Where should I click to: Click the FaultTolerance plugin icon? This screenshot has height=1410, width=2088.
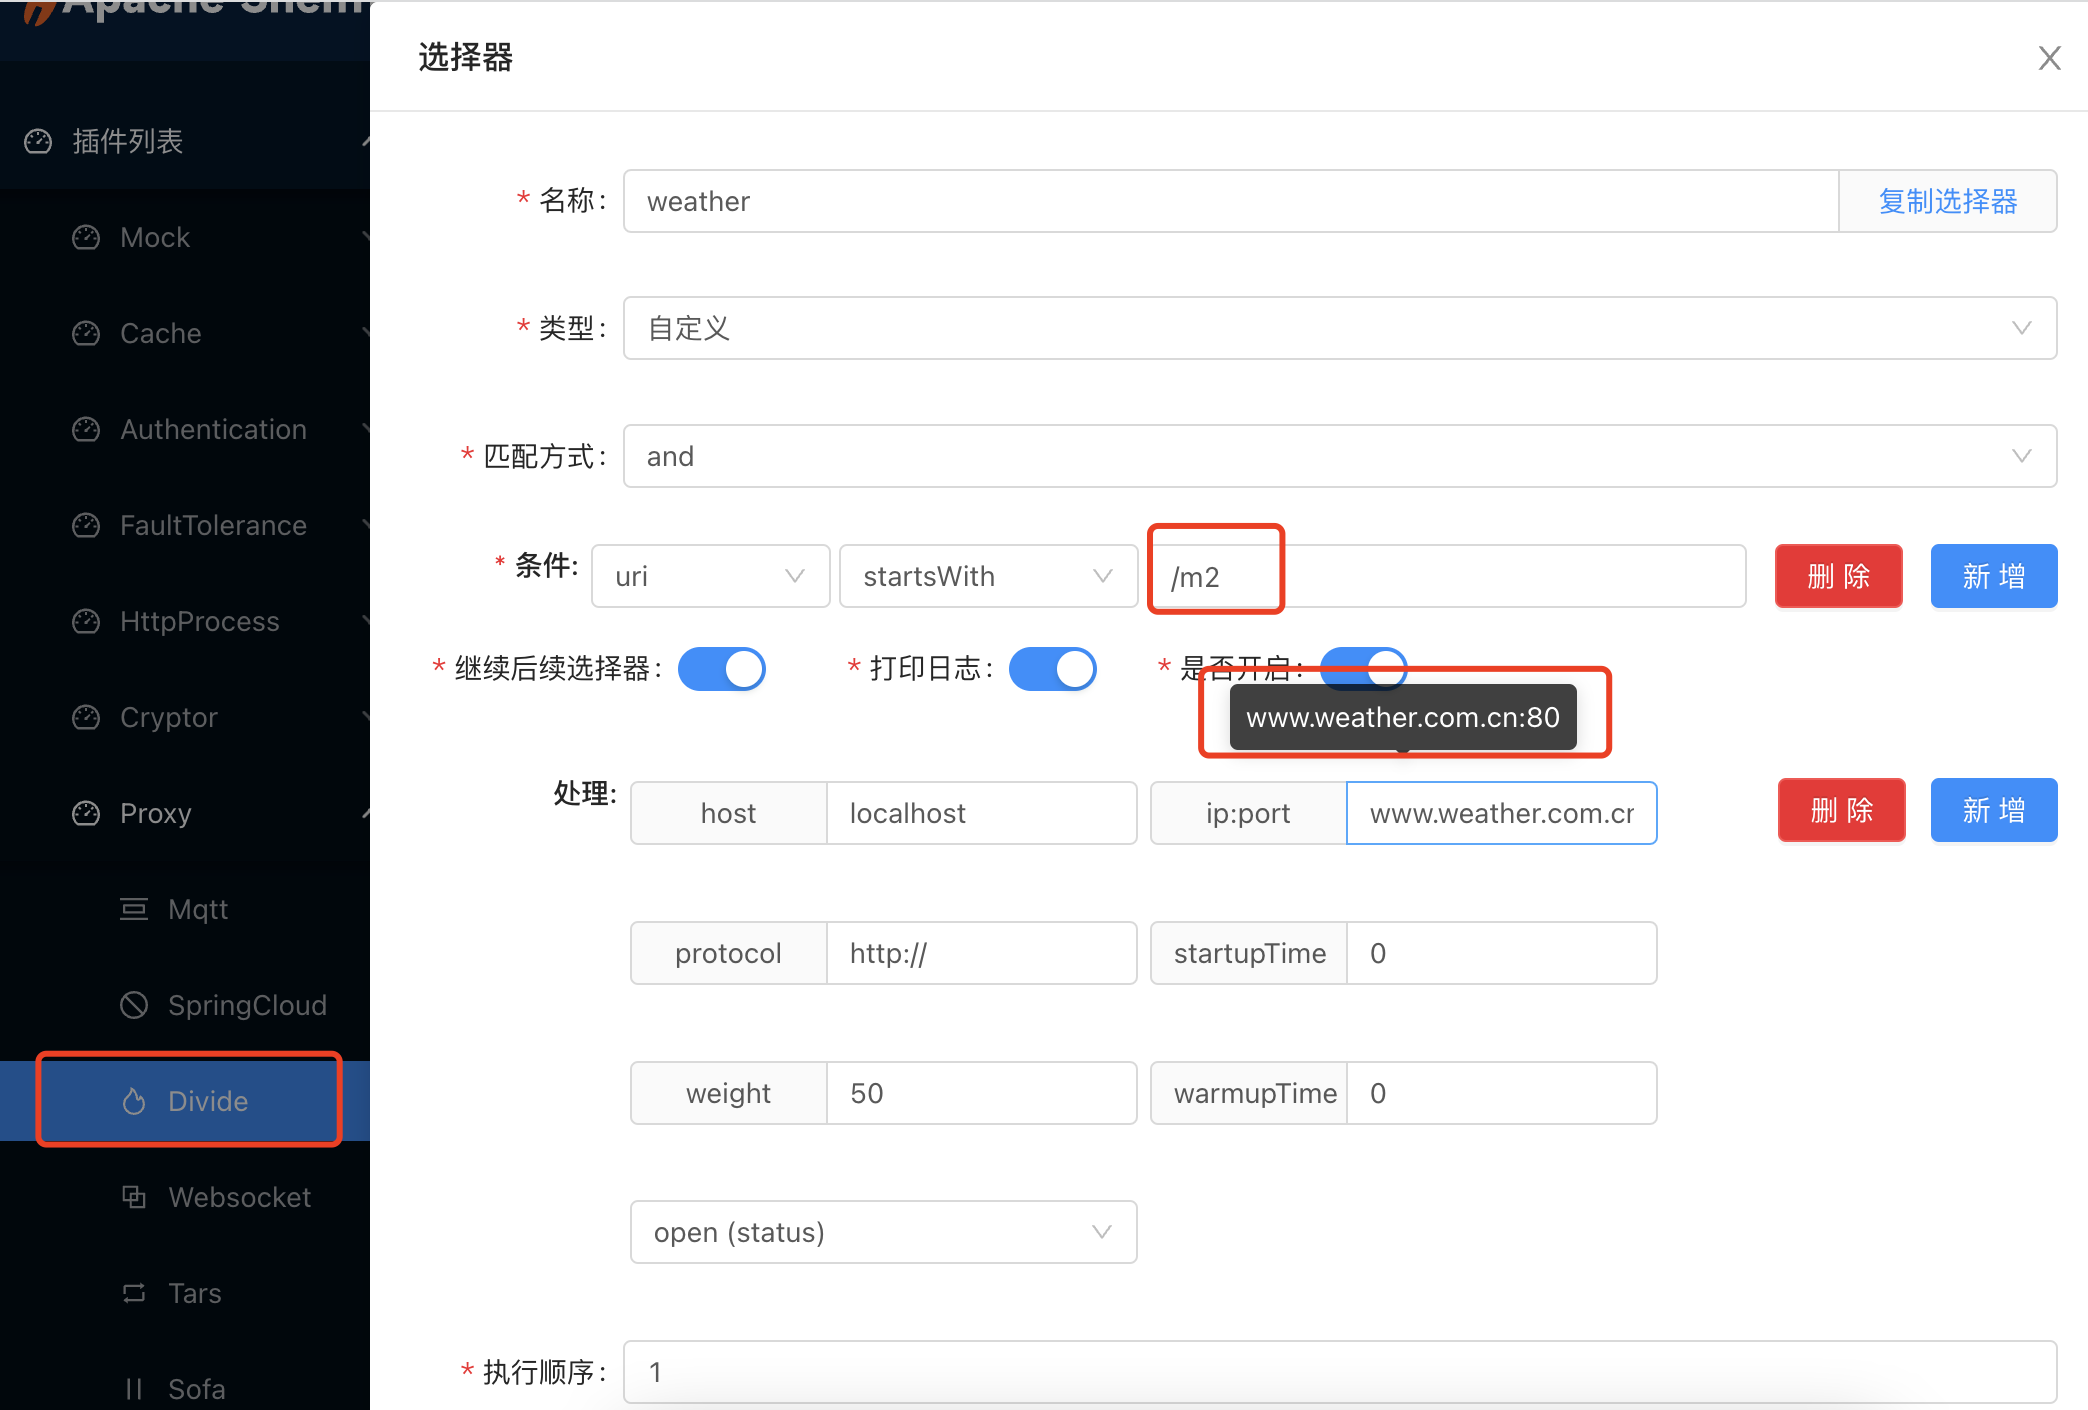[x=85, y=525]
